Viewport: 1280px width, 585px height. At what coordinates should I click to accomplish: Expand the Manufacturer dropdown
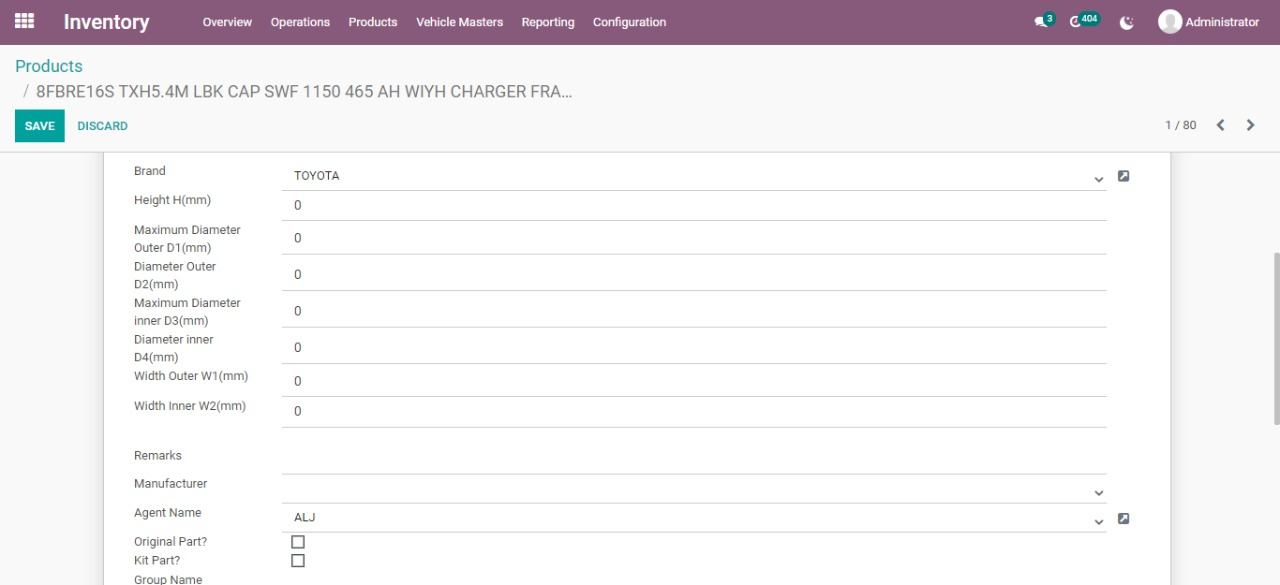pos(1098,493)
